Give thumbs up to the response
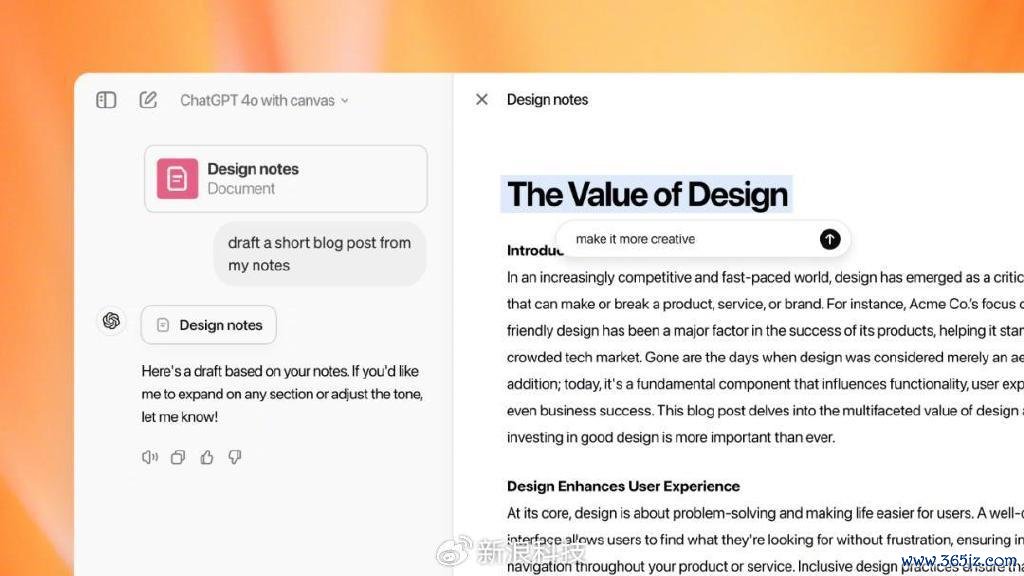 pos(206,457)
